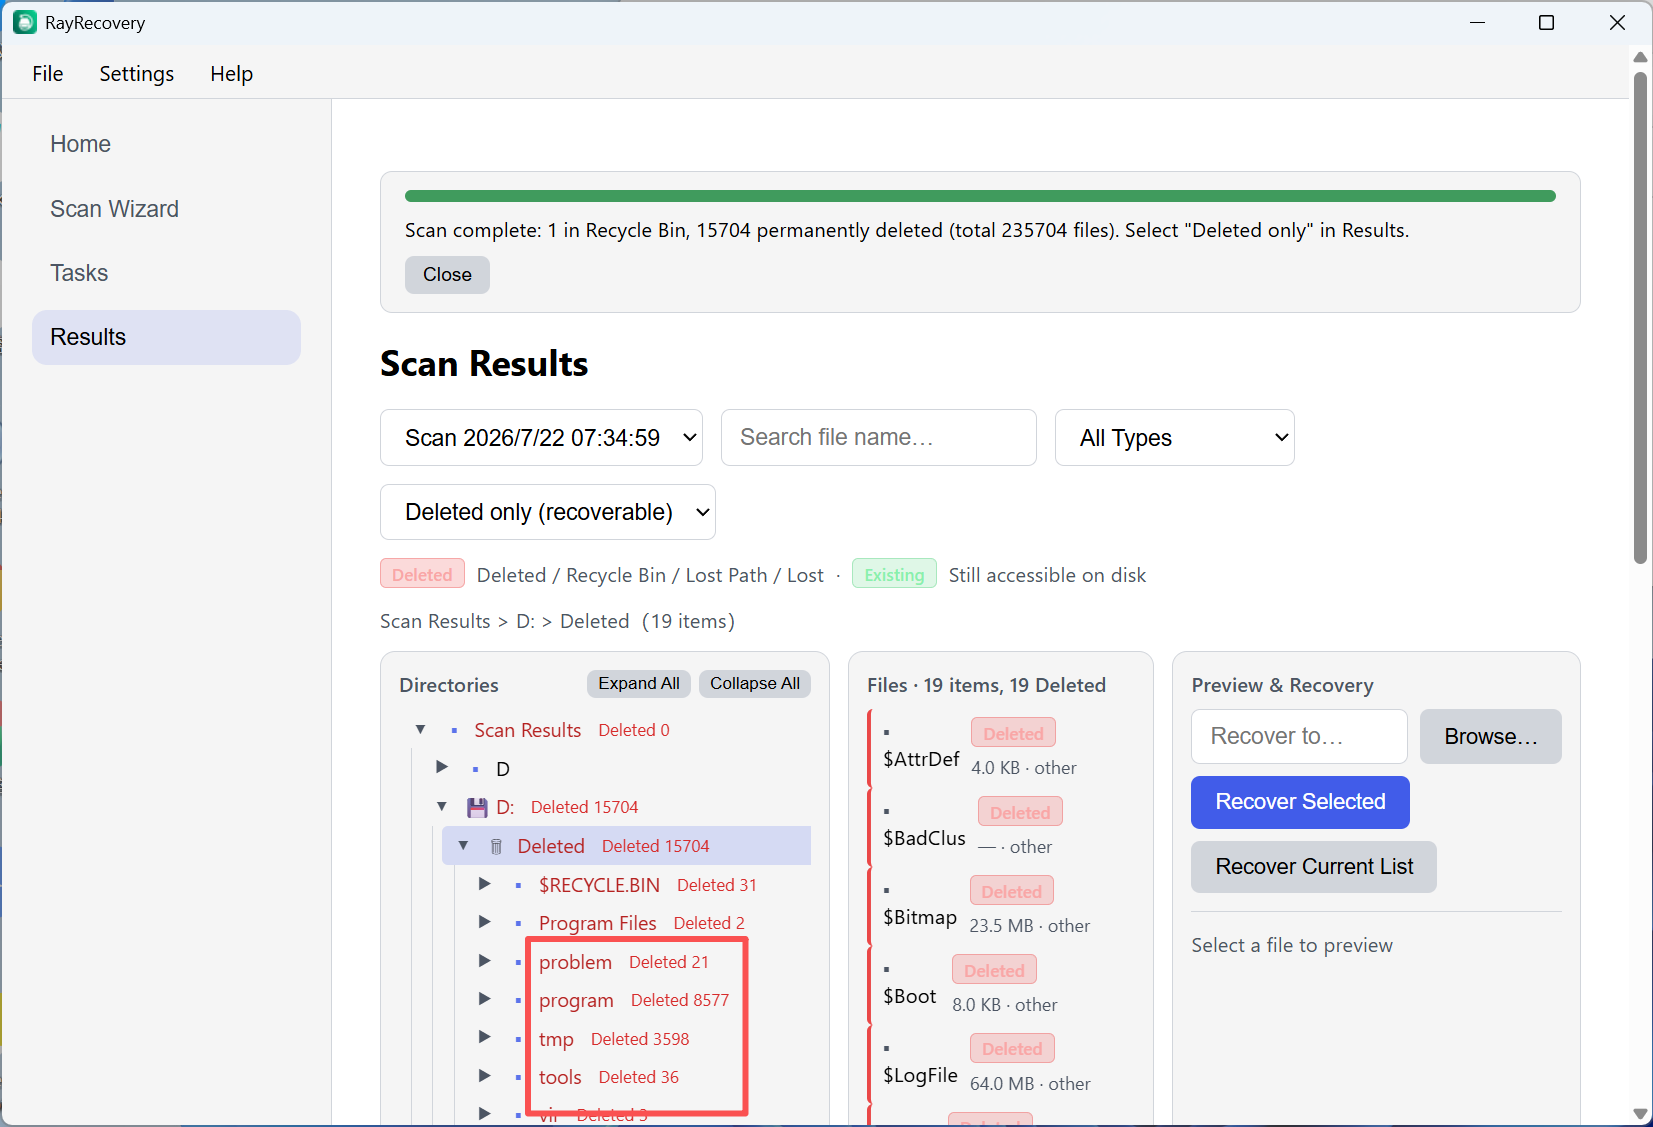Click the green scan progress bar
1653x1127 pixels.
pyautogui.click(x=980, y=196)
